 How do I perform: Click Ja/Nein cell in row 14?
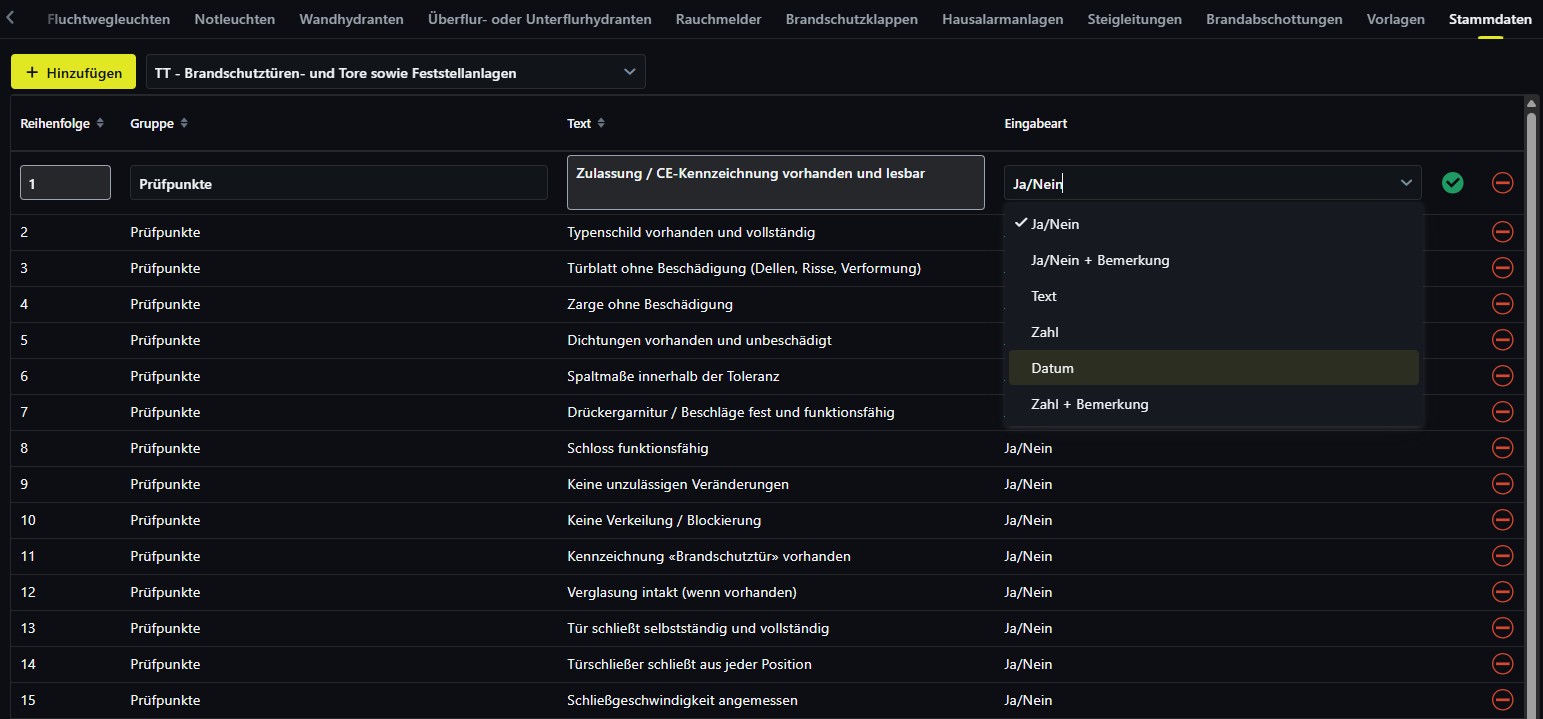click(x=1028, y=664)
